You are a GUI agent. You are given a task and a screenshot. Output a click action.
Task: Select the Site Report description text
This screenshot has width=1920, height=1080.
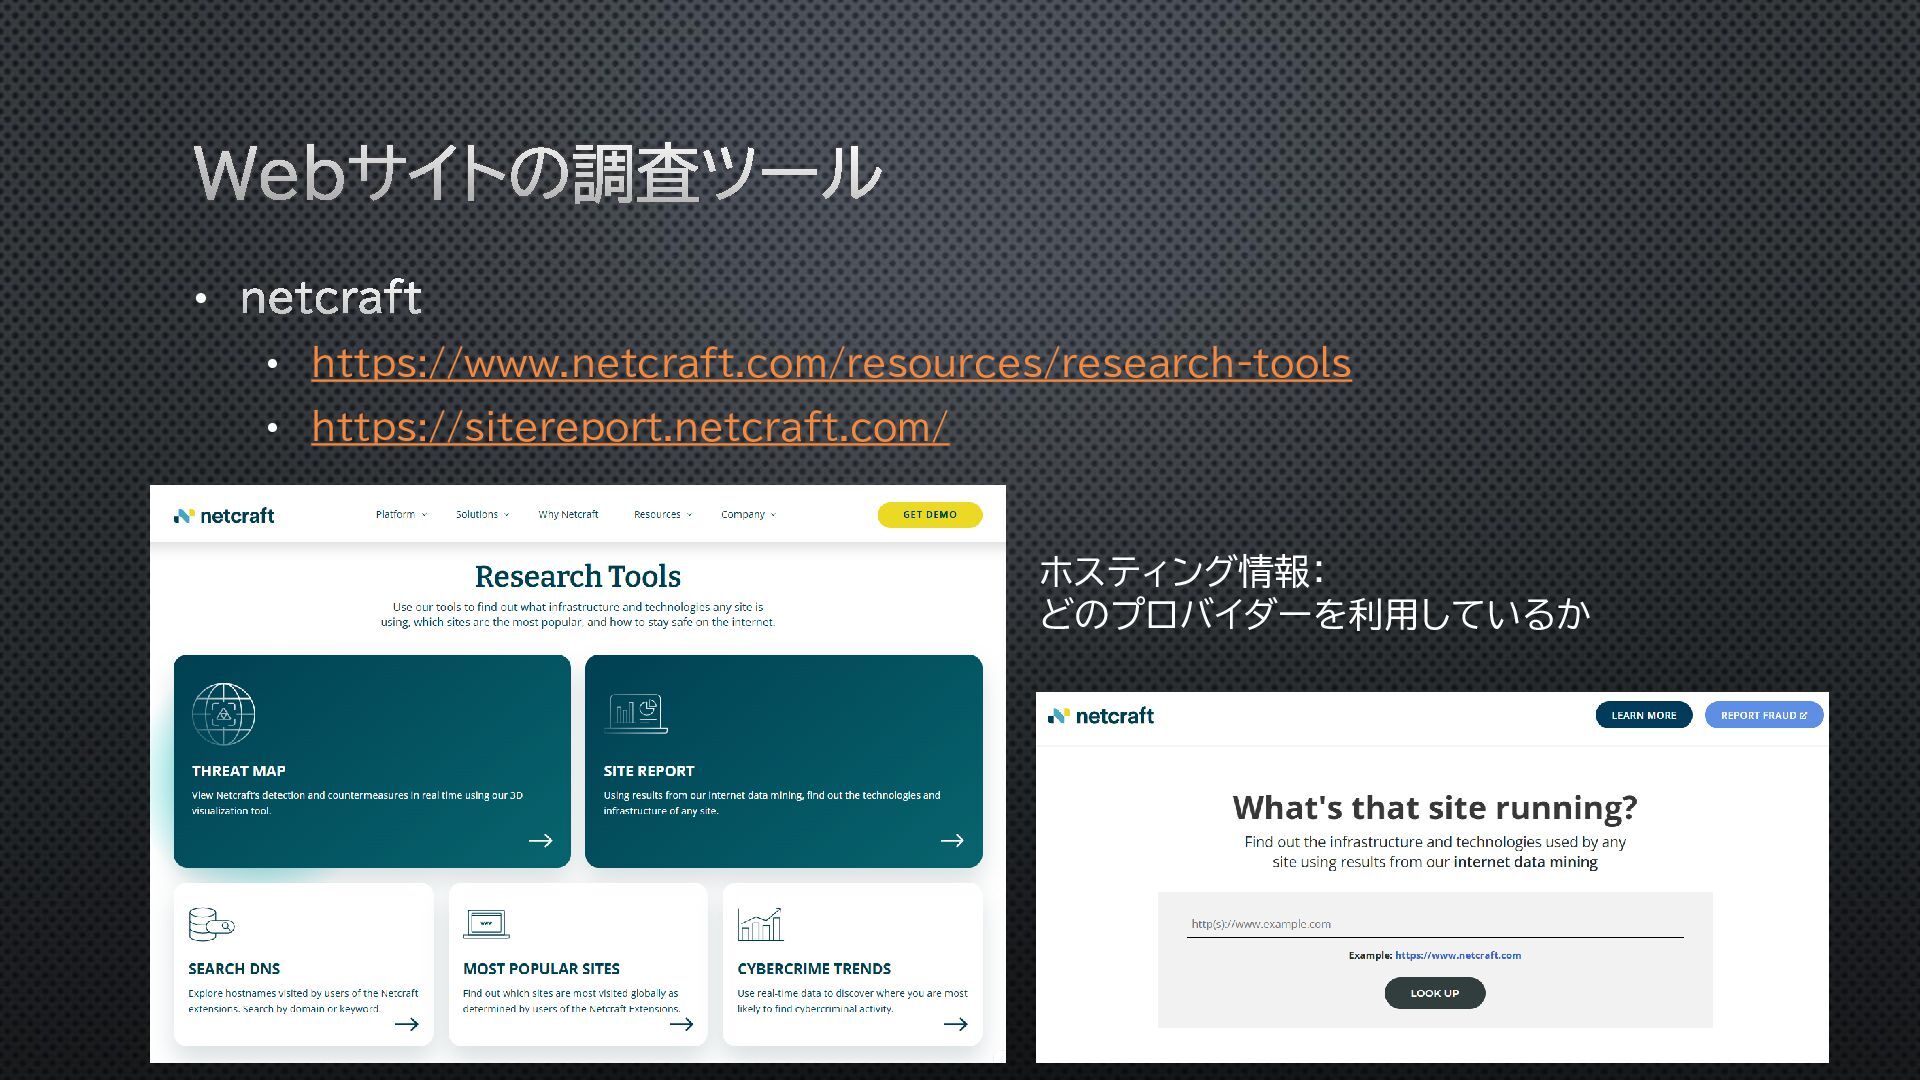point(772,803)
